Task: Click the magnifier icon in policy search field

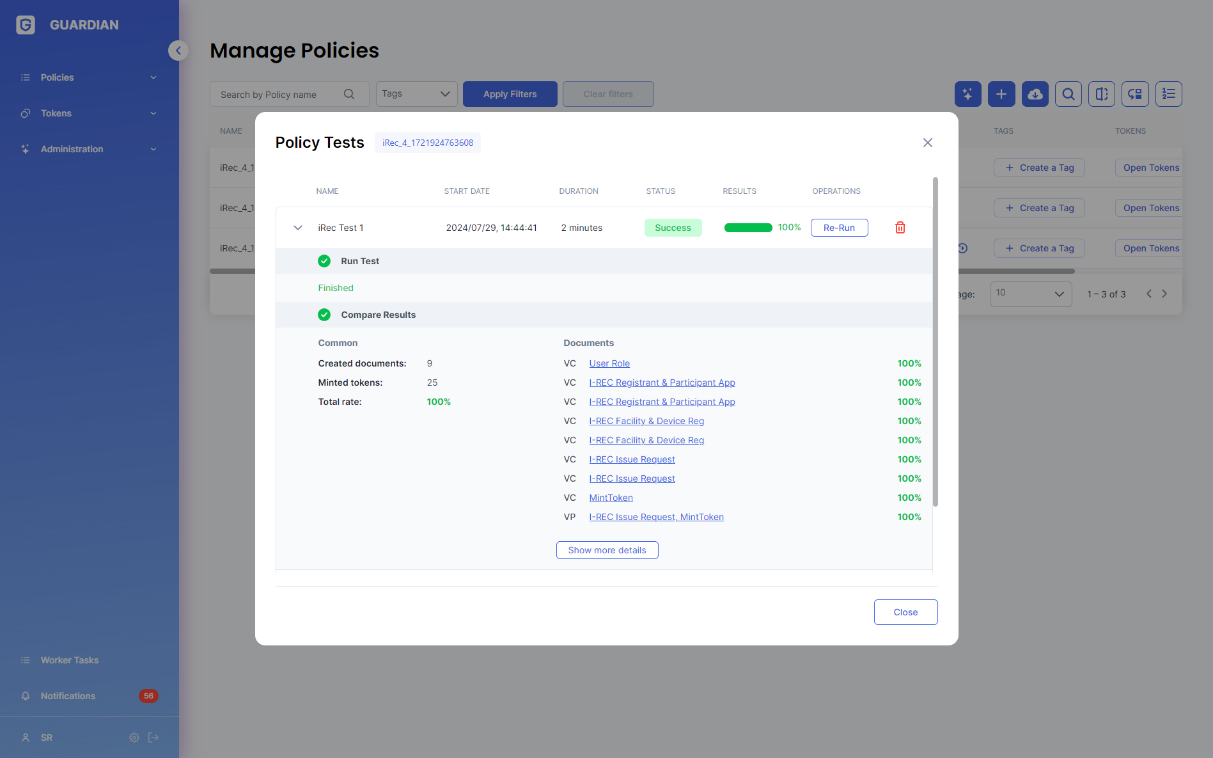Action: tap(349, 94)
